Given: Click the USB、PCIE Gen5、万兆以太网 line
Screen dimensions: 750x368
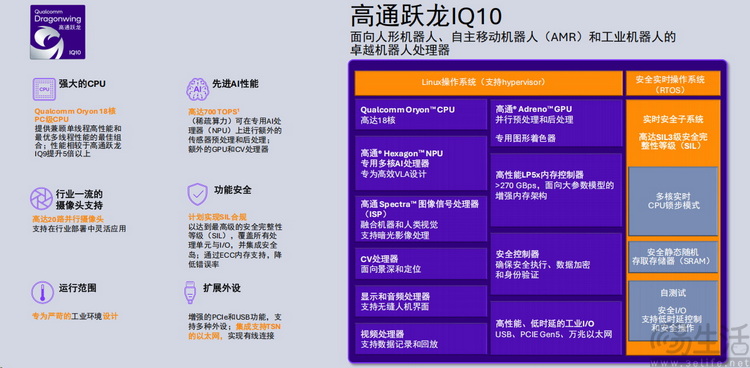Looking at the screenshot, I should pos(554,335).
